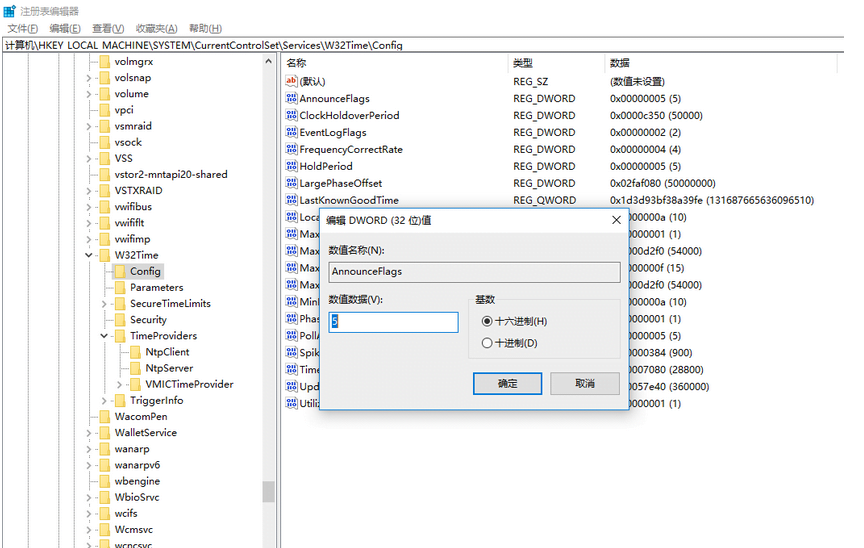
Task: Click the WacomPen folder icon
Action: [x=104, y=416]
